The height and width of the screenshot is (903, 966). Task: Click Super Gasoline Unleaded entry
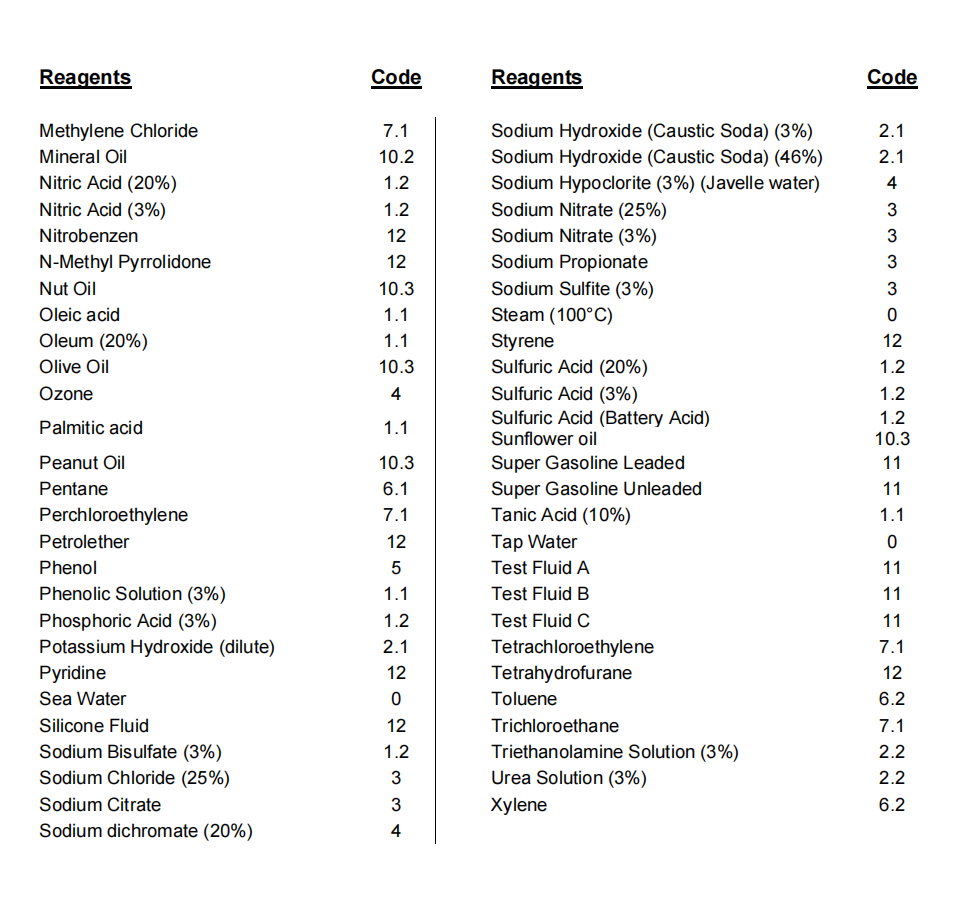pos(596,489)
